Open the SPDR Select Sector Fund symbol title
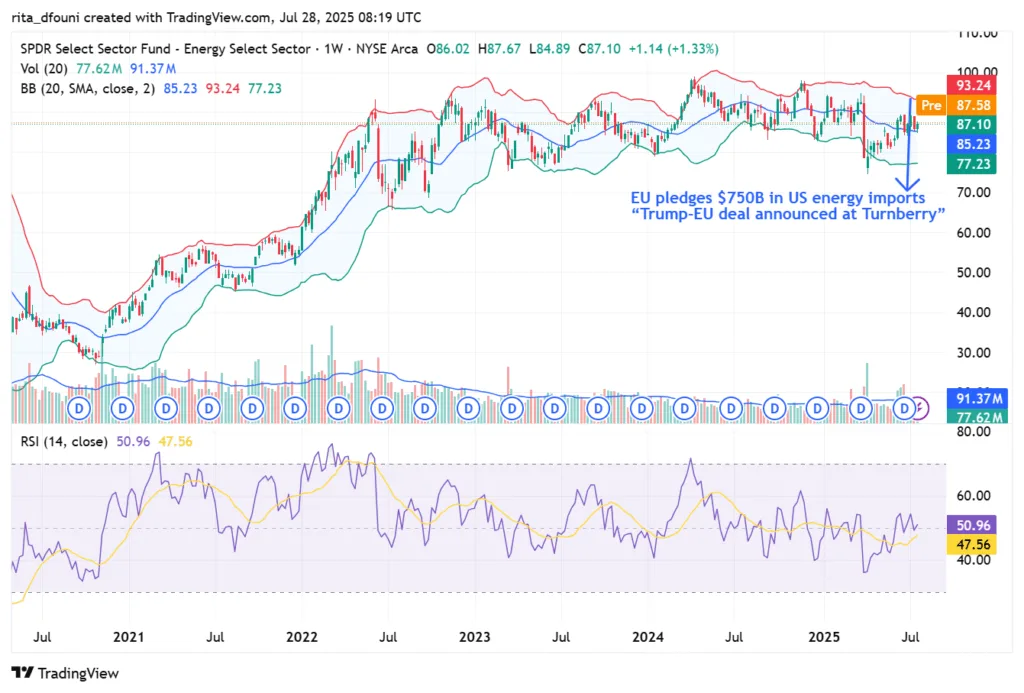 point(165,48)
